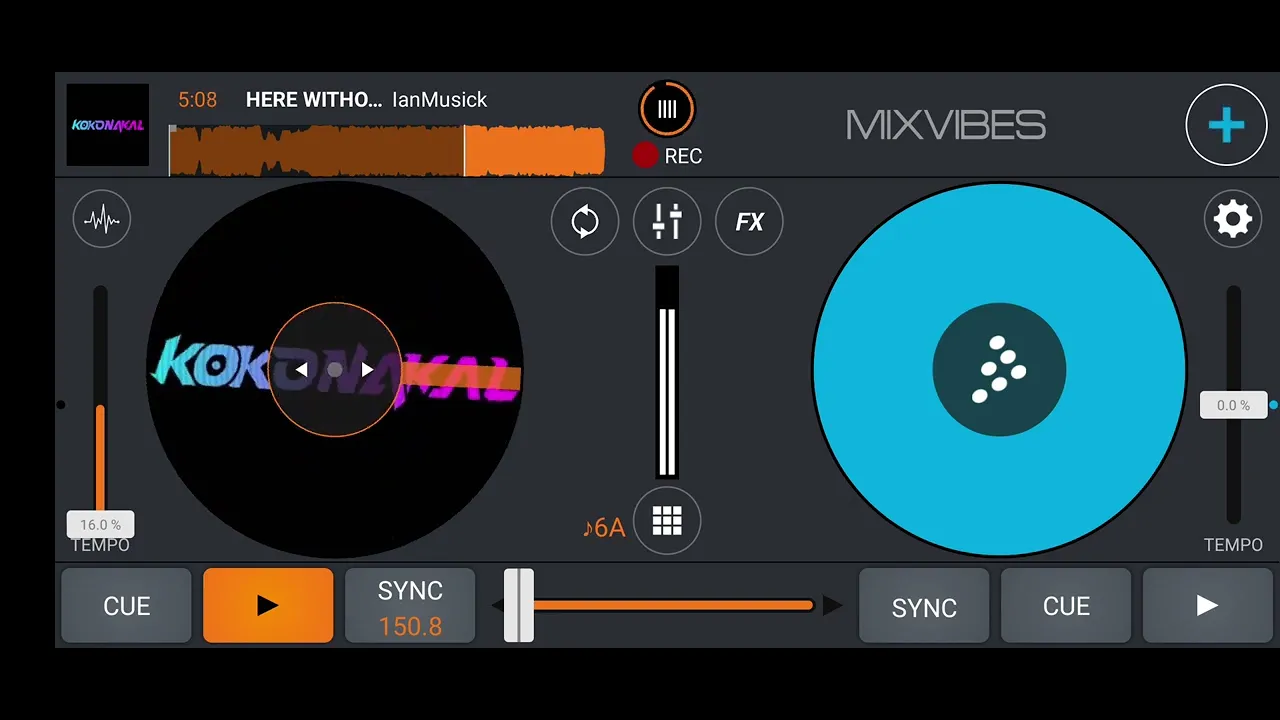Open the FX effects panel

(x=749, y=221)
